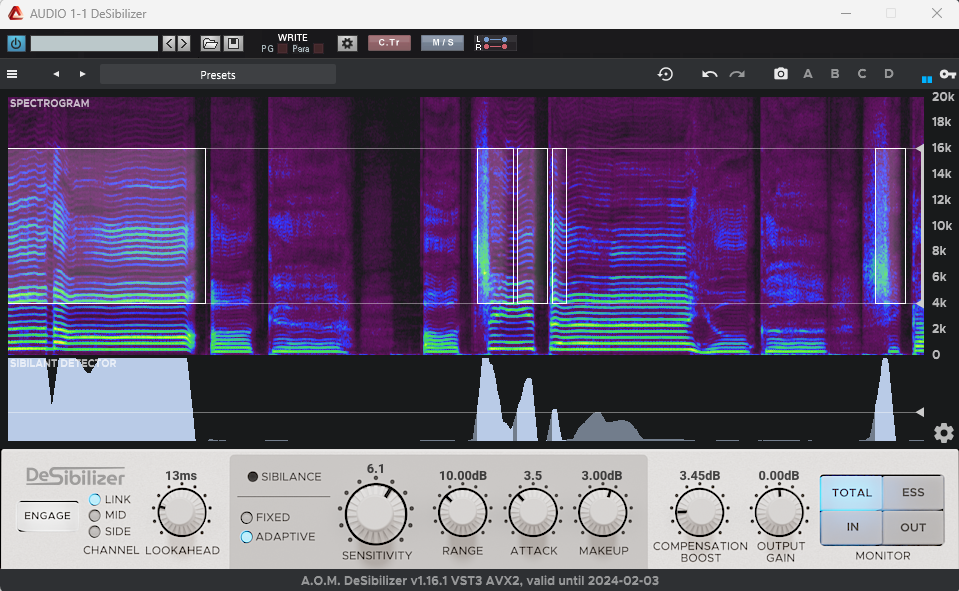Toggle the SIBILANCE indicator

coord(253,477)
